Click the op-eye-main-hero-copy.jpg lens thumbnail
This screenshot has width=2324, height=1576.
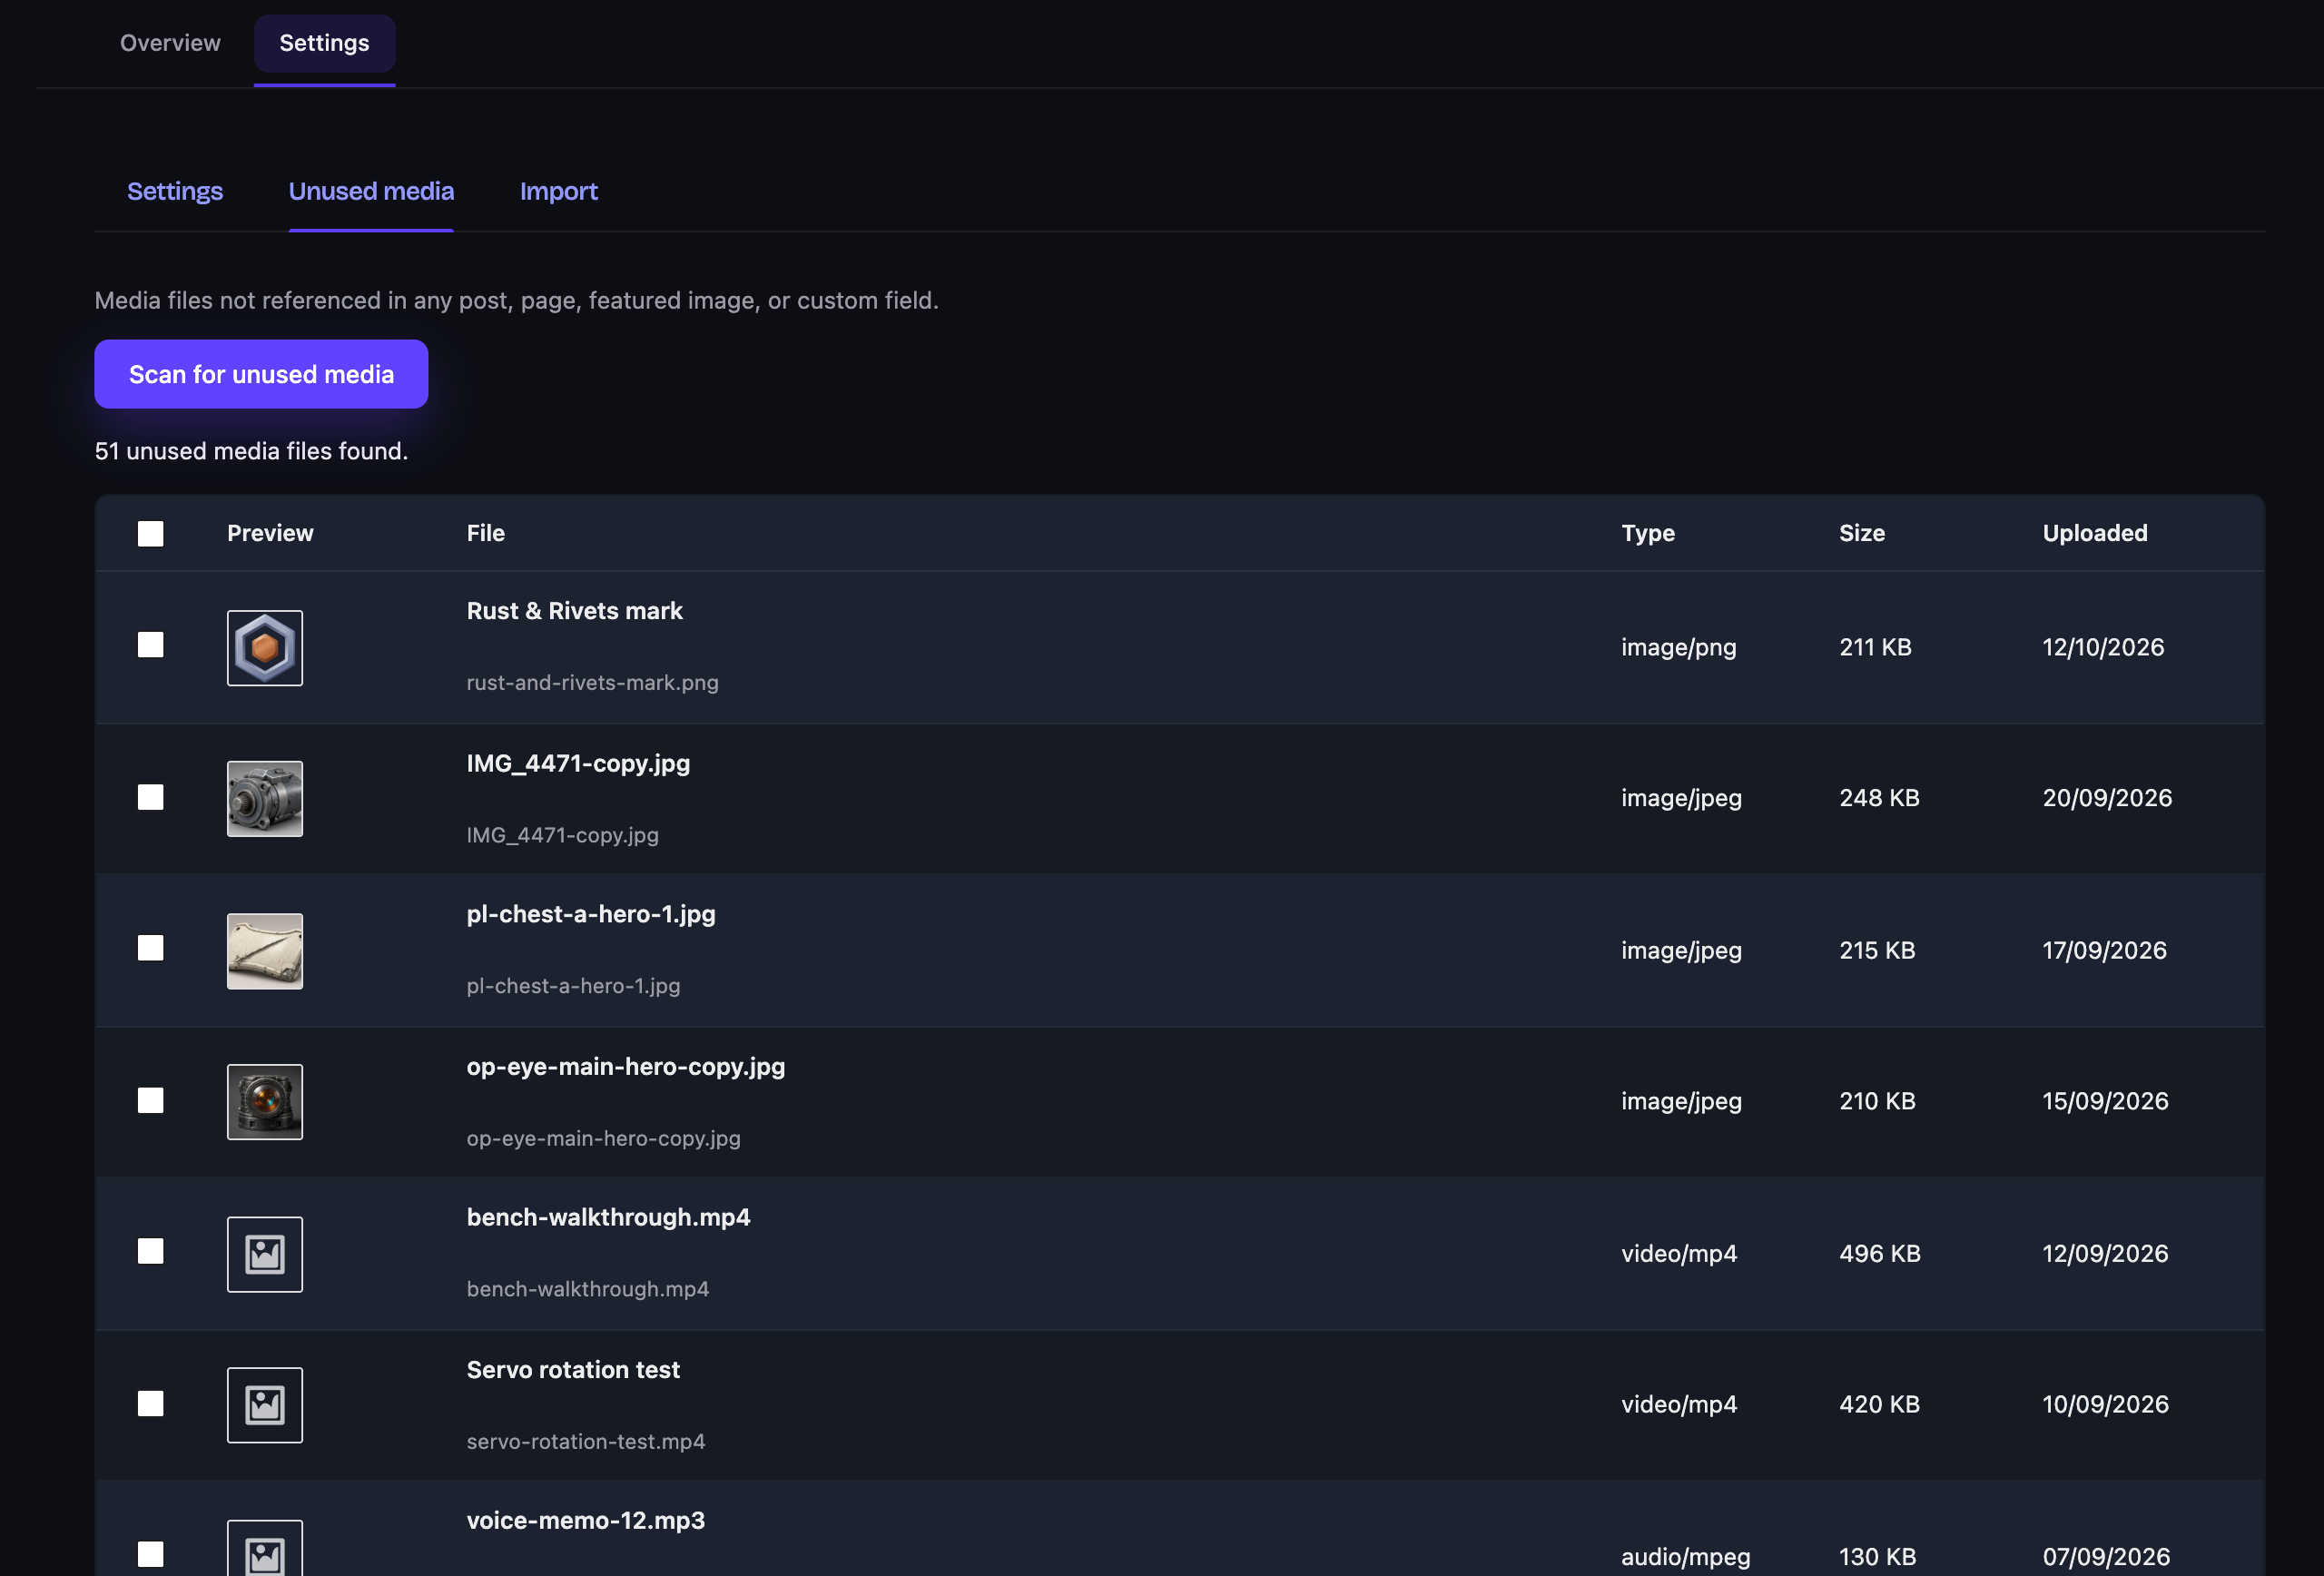tap(265, 1102)
